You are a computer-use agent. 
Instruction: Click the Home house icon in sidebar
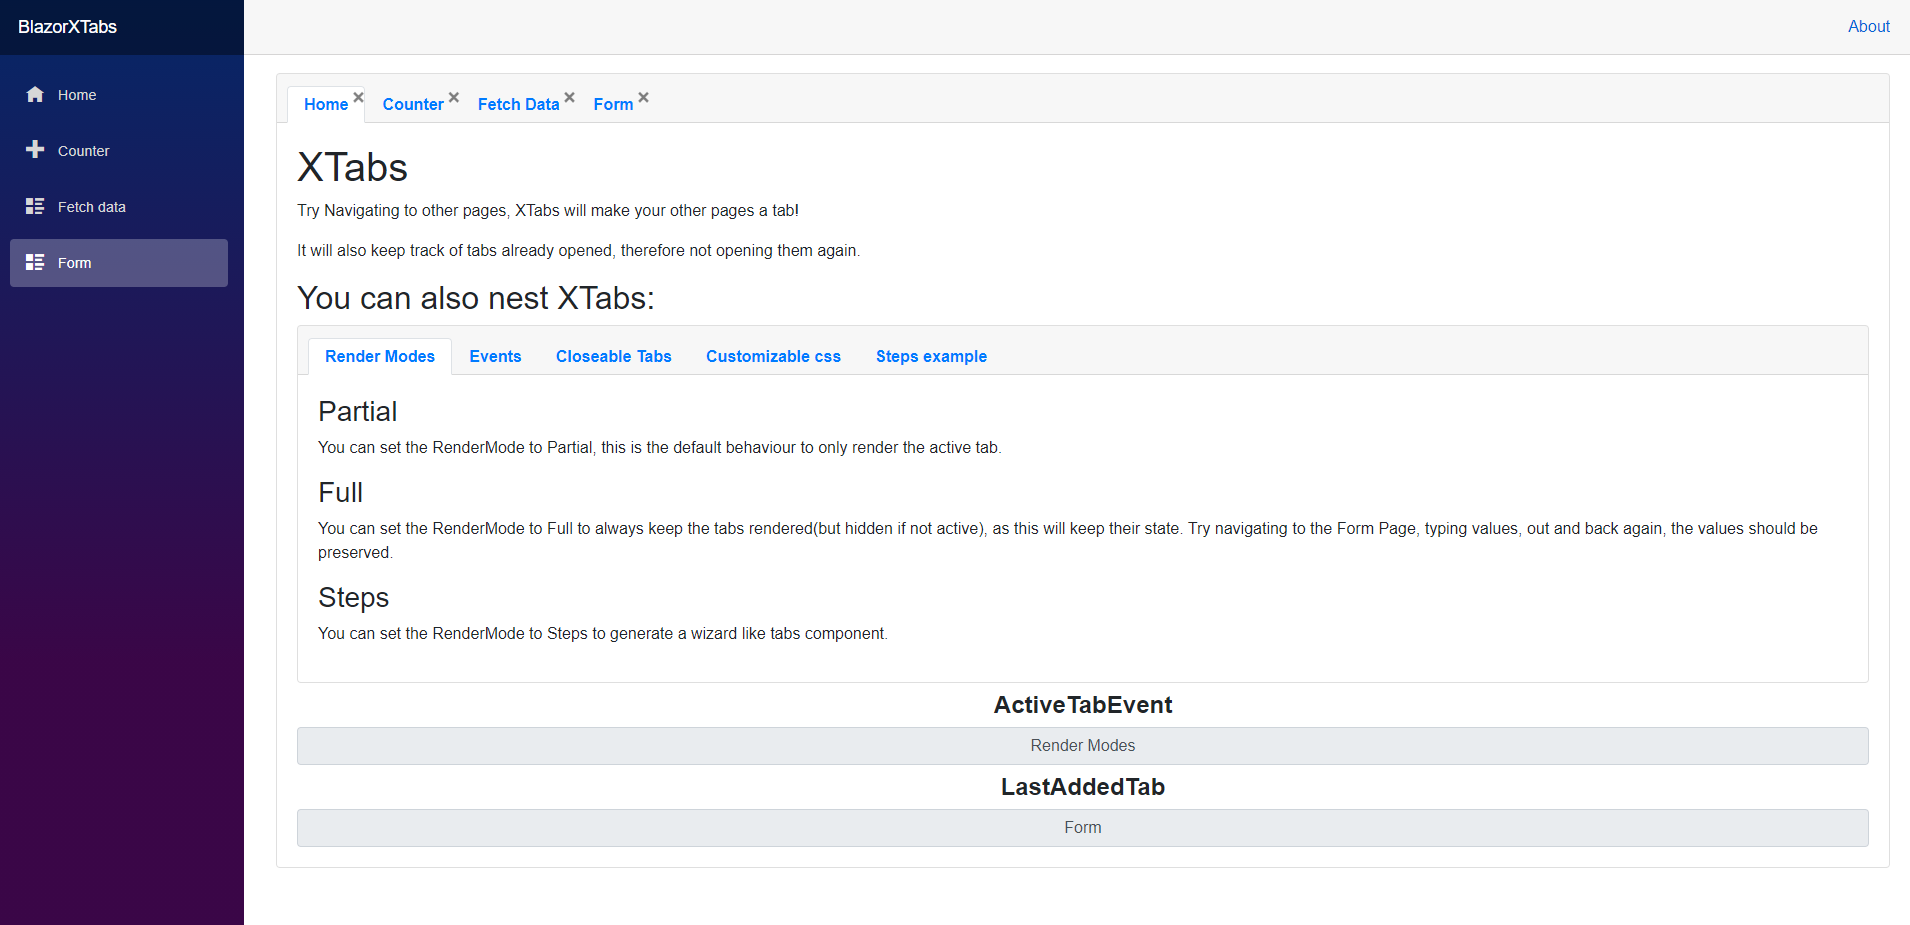(x=35, y=94)
